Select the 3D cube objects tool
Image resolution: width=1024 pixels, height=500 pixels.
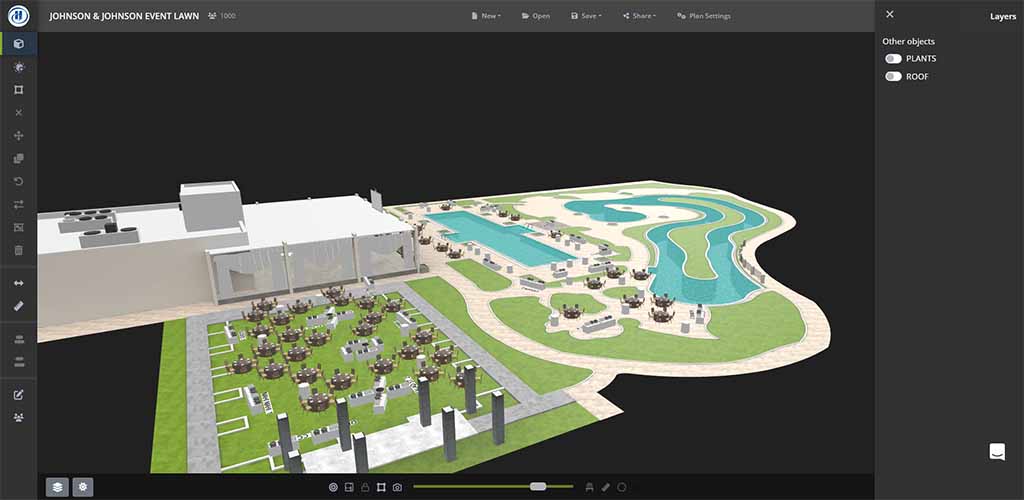[18, 44]
